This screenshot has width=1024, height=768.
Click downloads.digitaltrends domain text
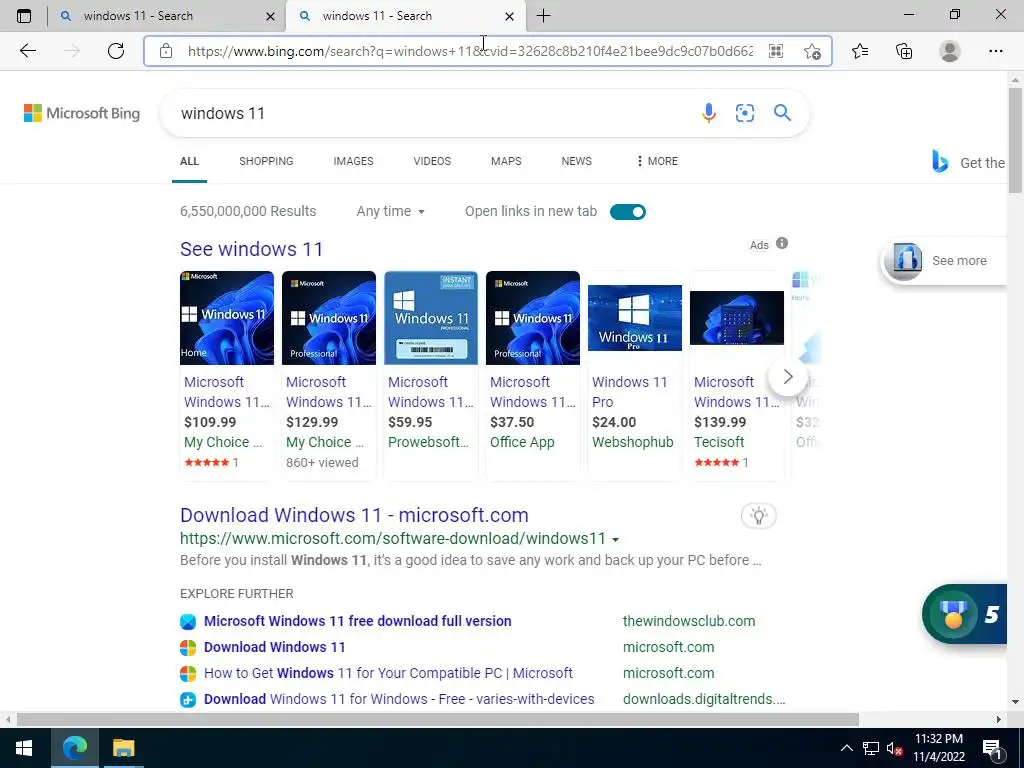click(704, 699)
